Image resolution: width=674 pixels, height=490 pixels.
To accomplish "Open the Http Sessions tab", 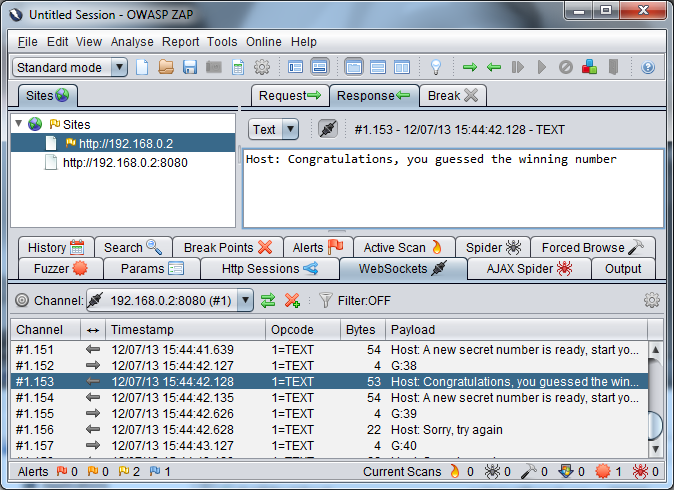I will click(x=270, y=269).
